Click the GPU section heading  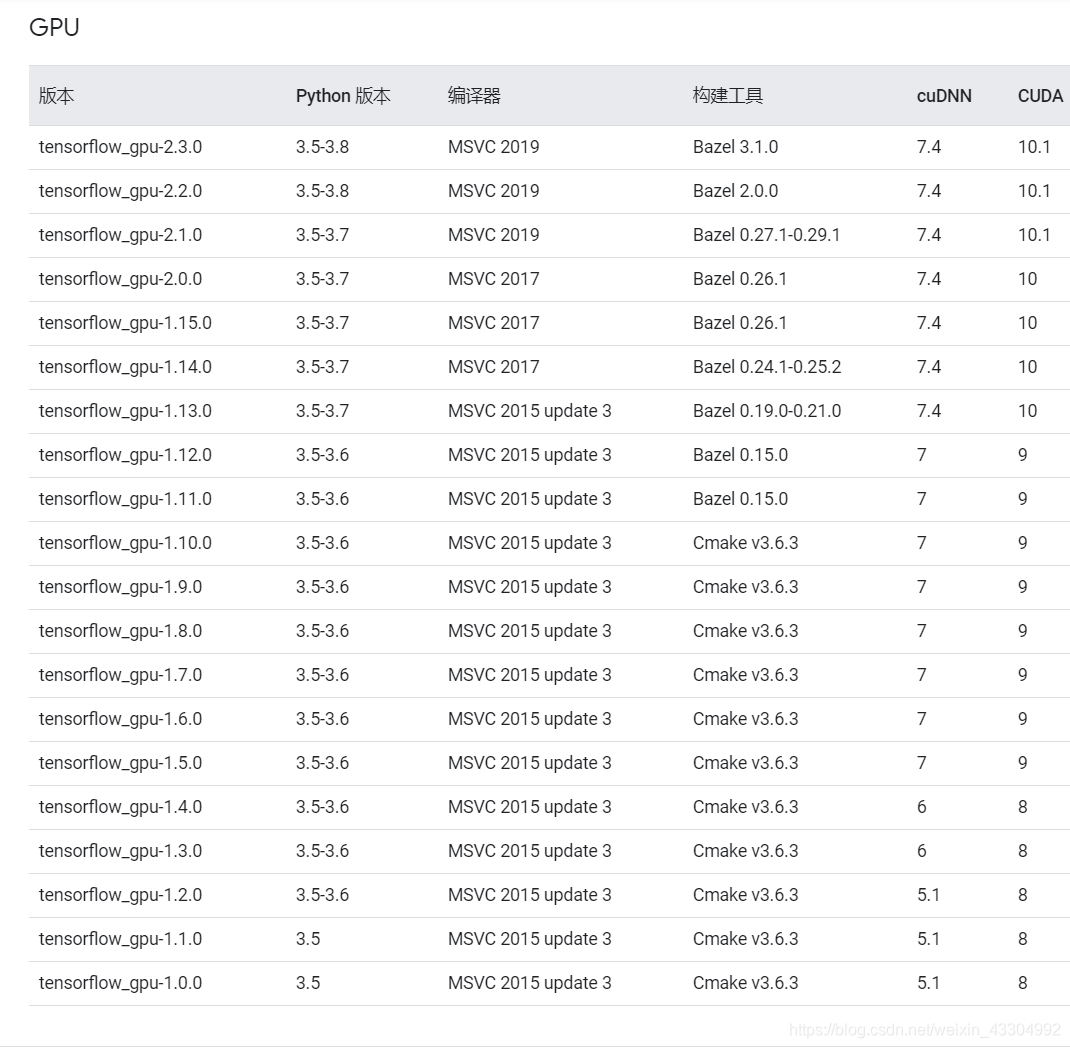point(54,27)
